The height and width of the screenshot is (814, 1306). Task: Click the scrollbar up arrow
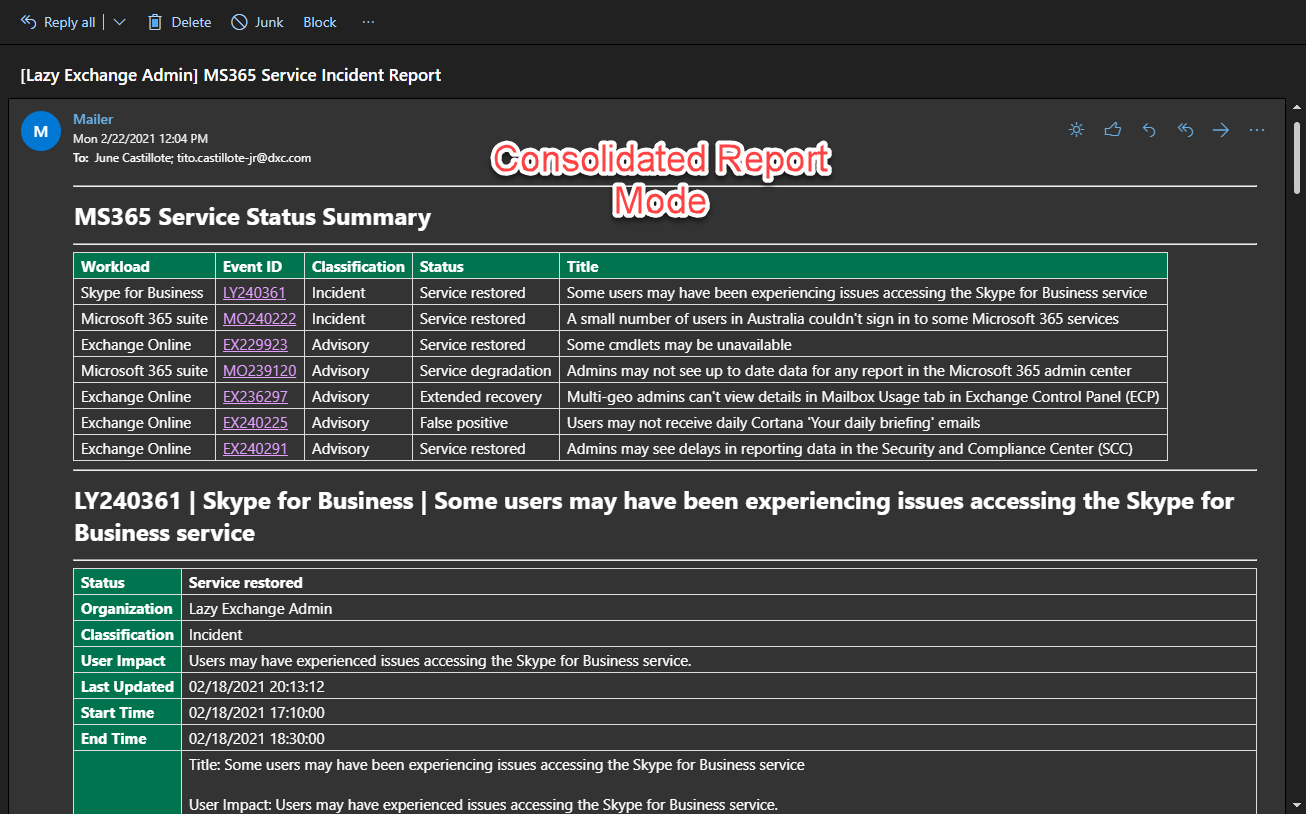pyautogui.click(x=1297, y=107)
